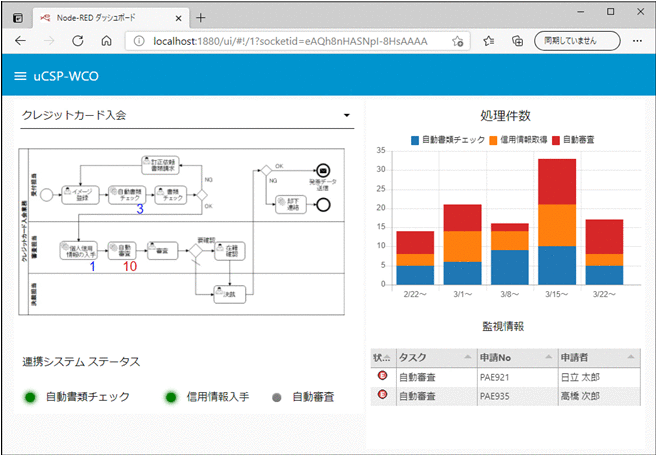The height and width of the screenshot is (456, 657).
Task: Click the 発番データ送信 end event icon
Action: [323, 170]
